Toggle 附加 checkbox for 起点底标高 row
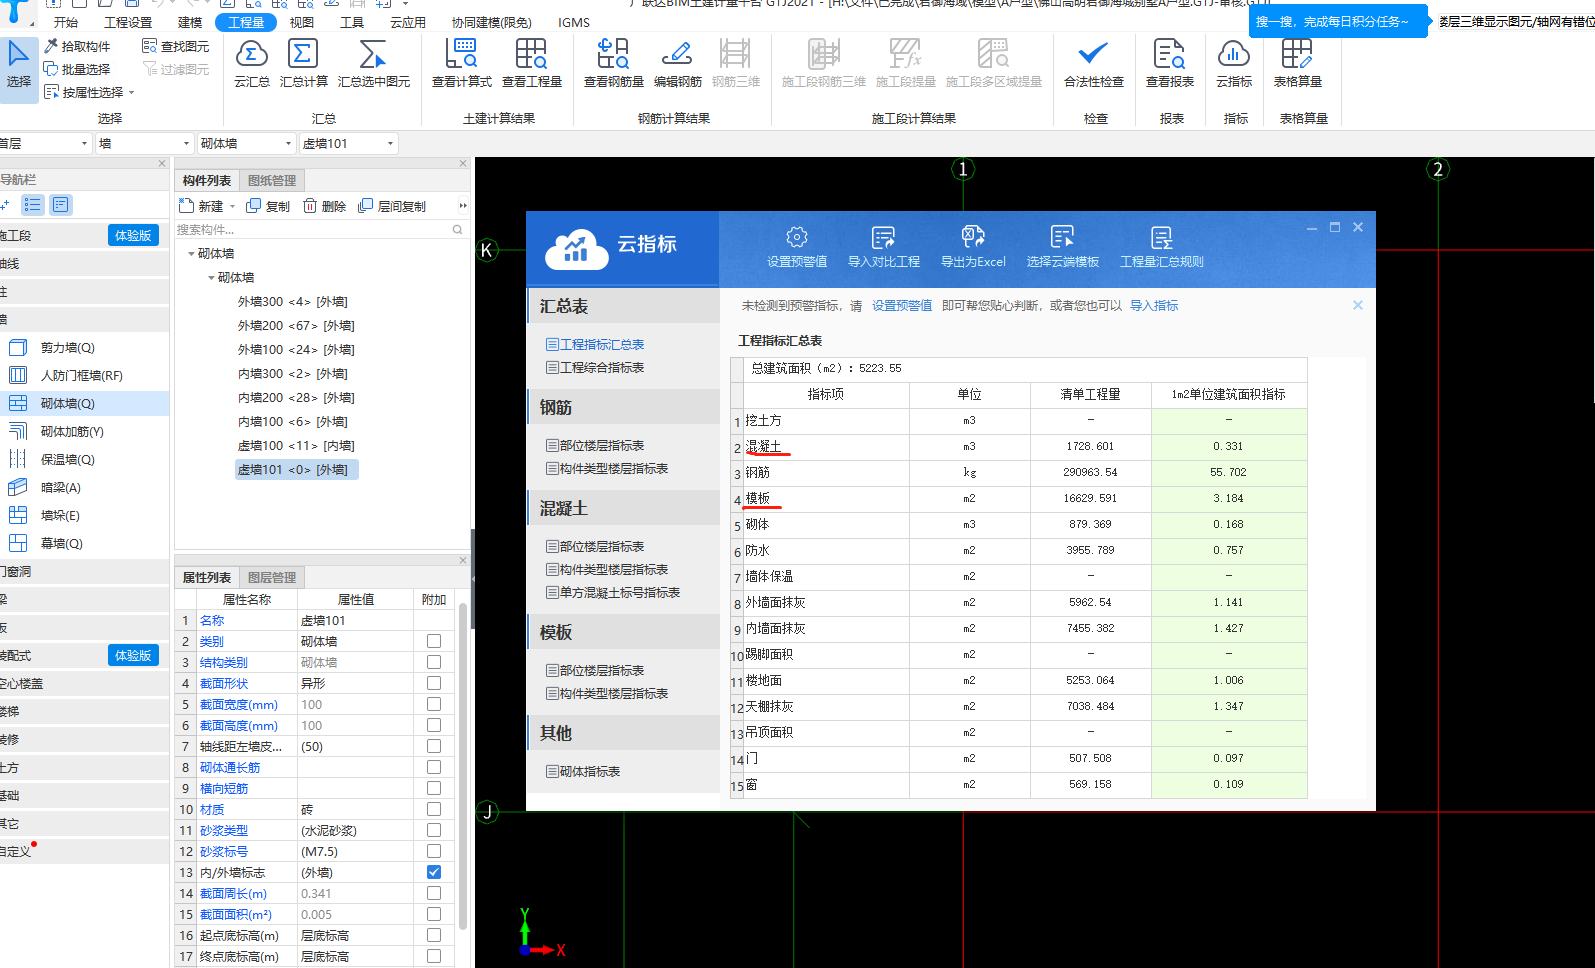1595x968 pixels. coord(434,935)
